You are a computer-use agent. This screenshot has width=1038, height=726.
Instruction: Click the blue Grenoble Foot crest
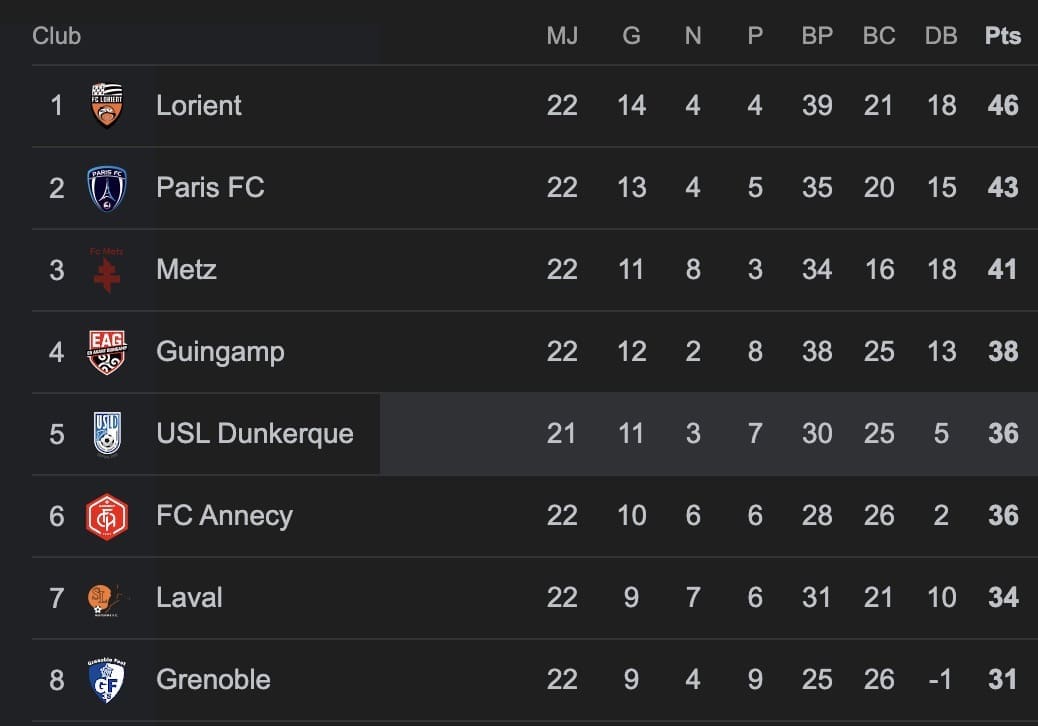[107, 680]
